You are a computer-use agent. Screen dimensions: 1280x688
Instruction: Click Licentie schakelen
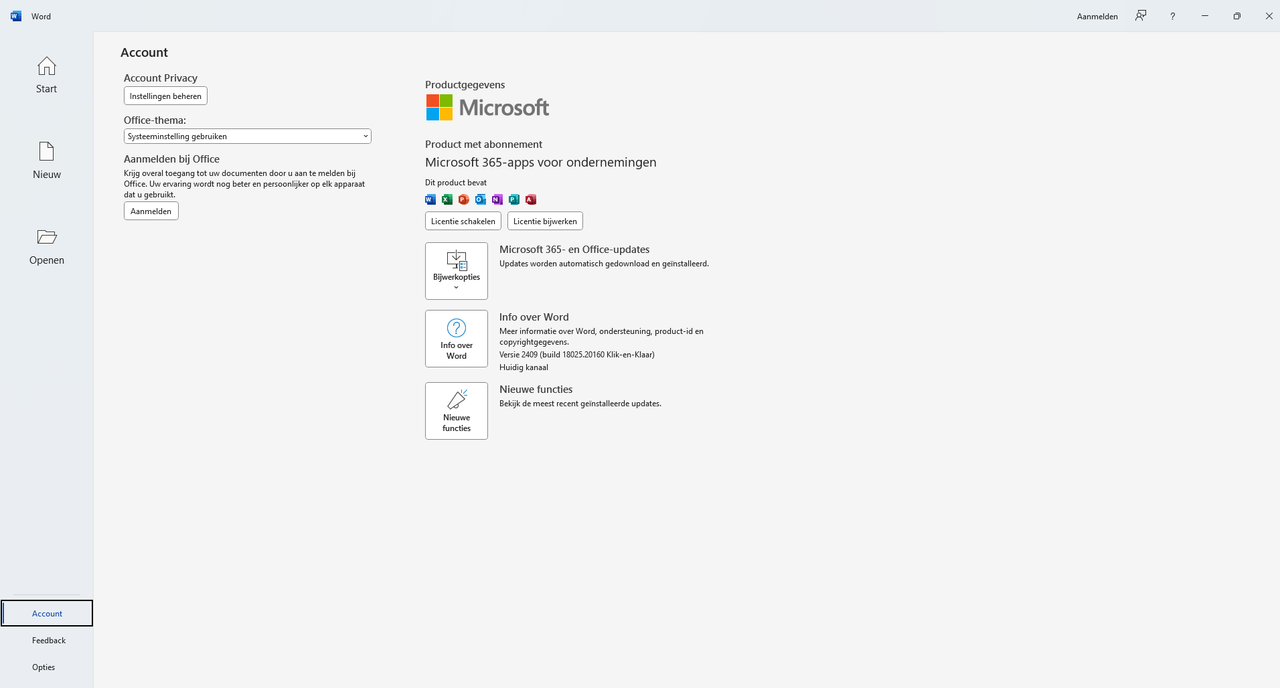coord(463,221)
